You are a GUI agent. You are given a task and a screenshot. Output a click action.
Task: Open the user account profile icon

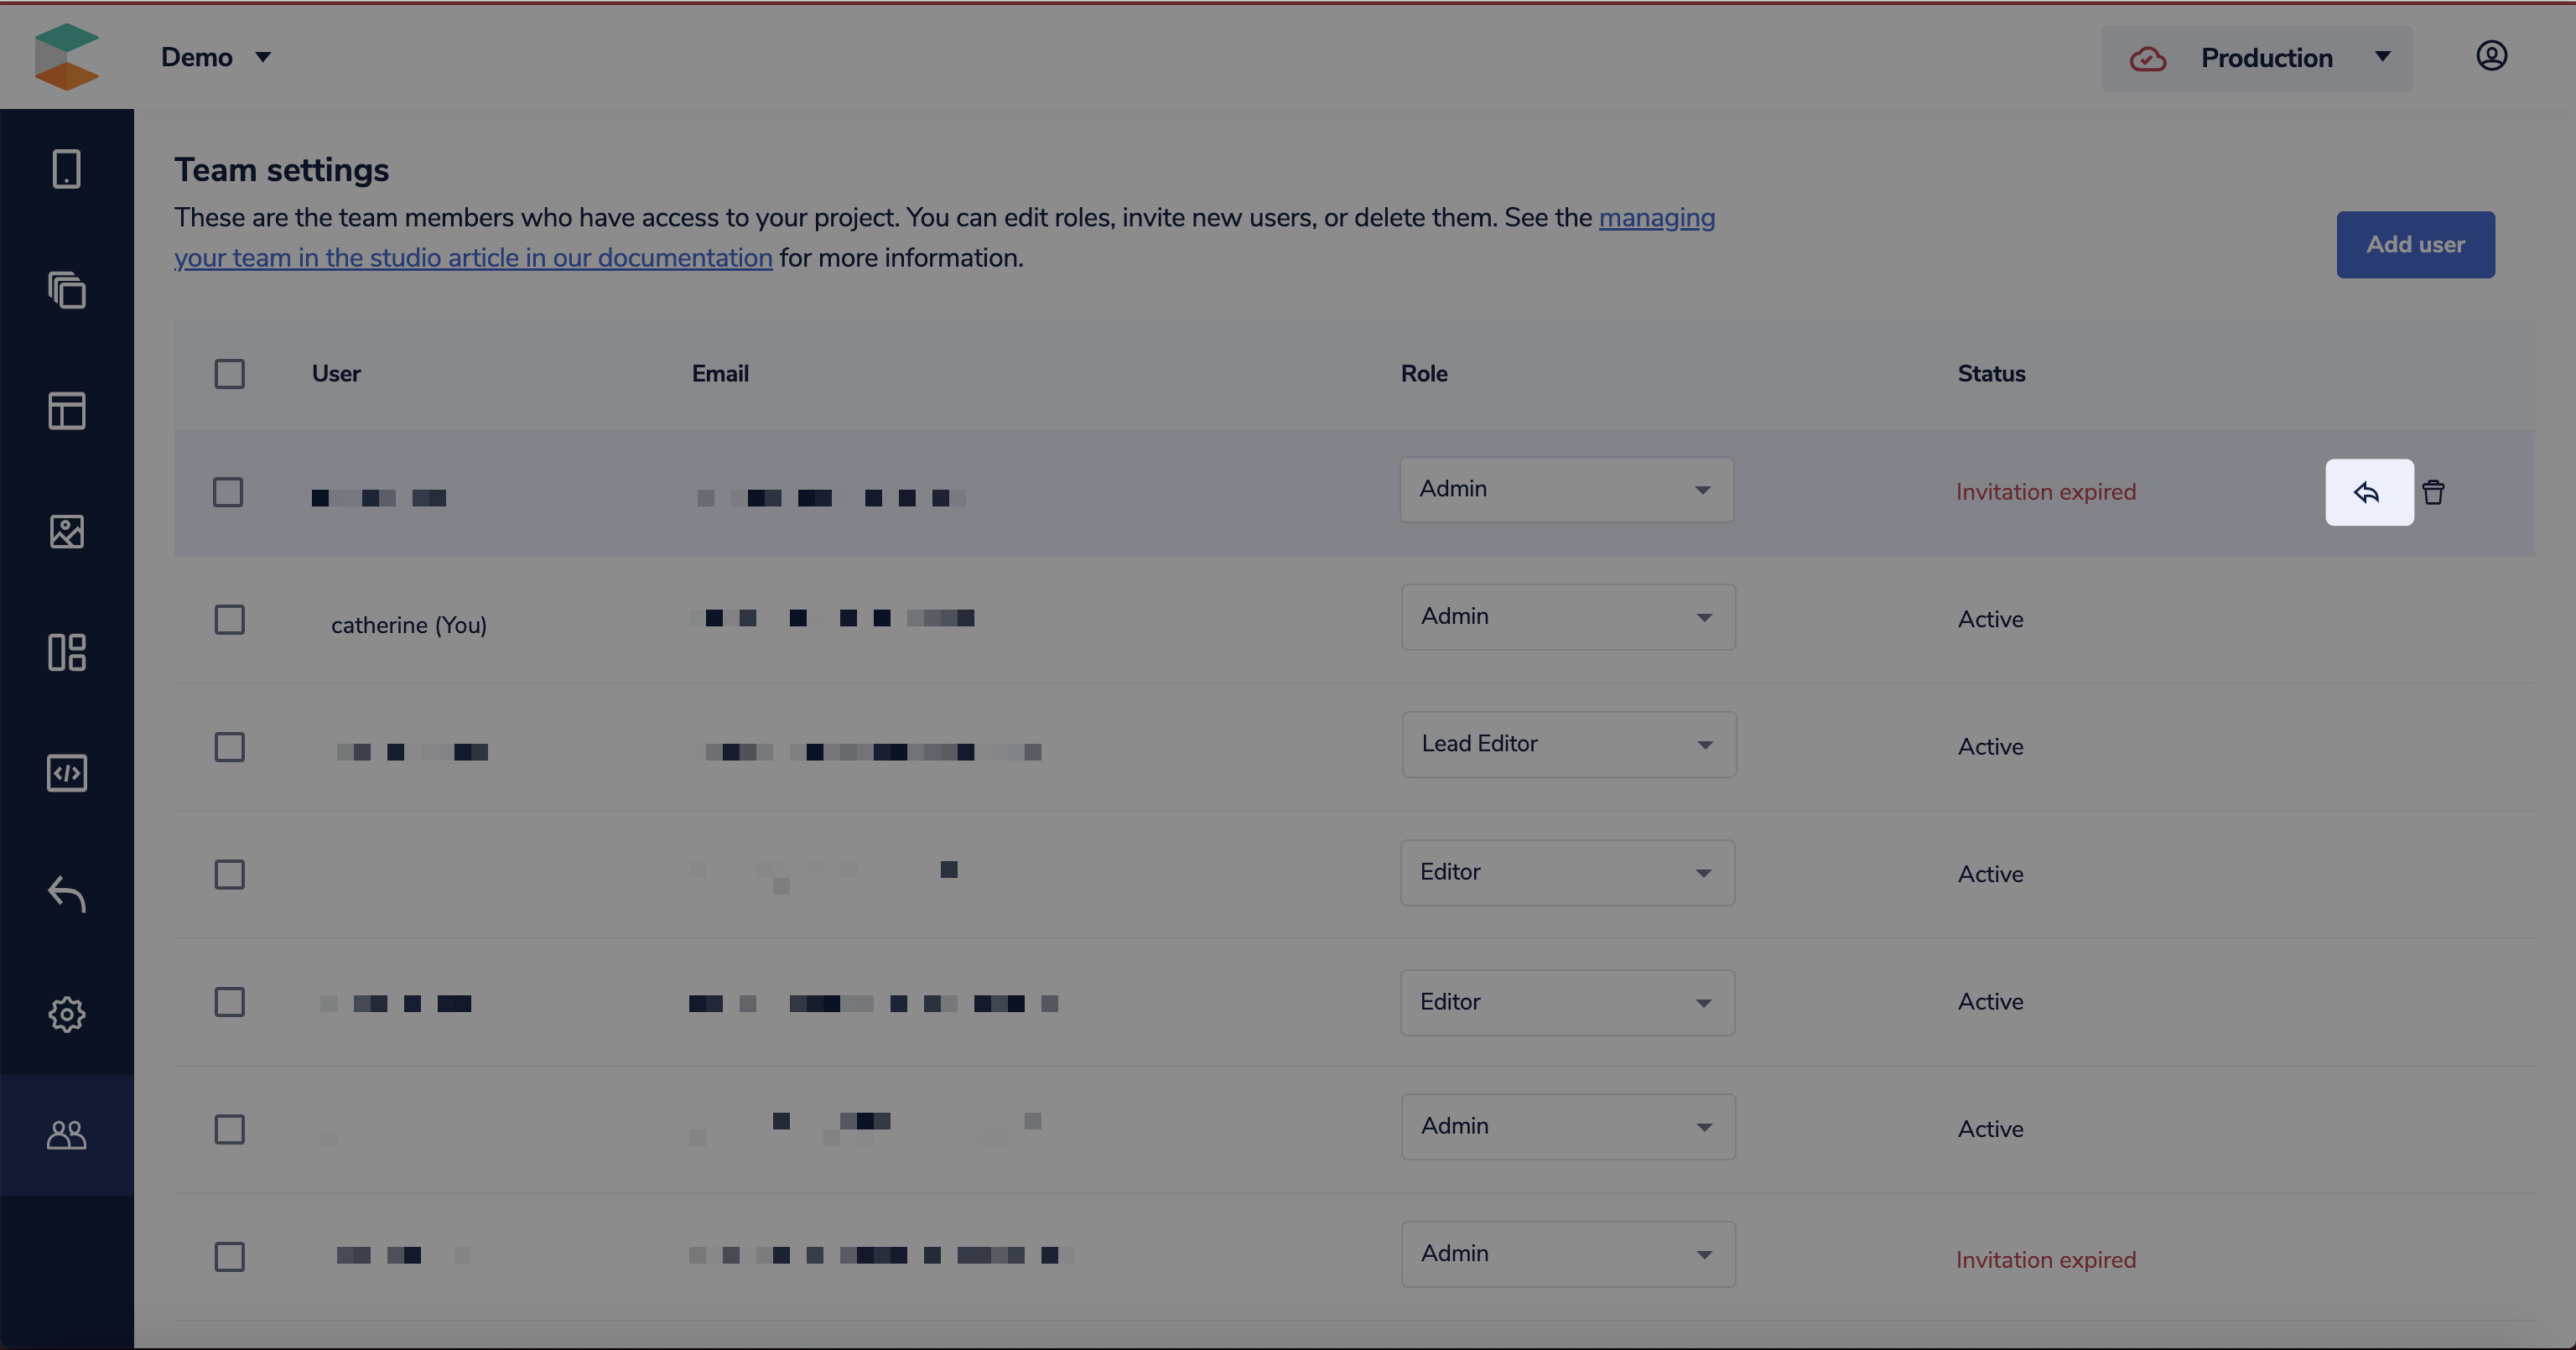click(x=2491, y=56)
